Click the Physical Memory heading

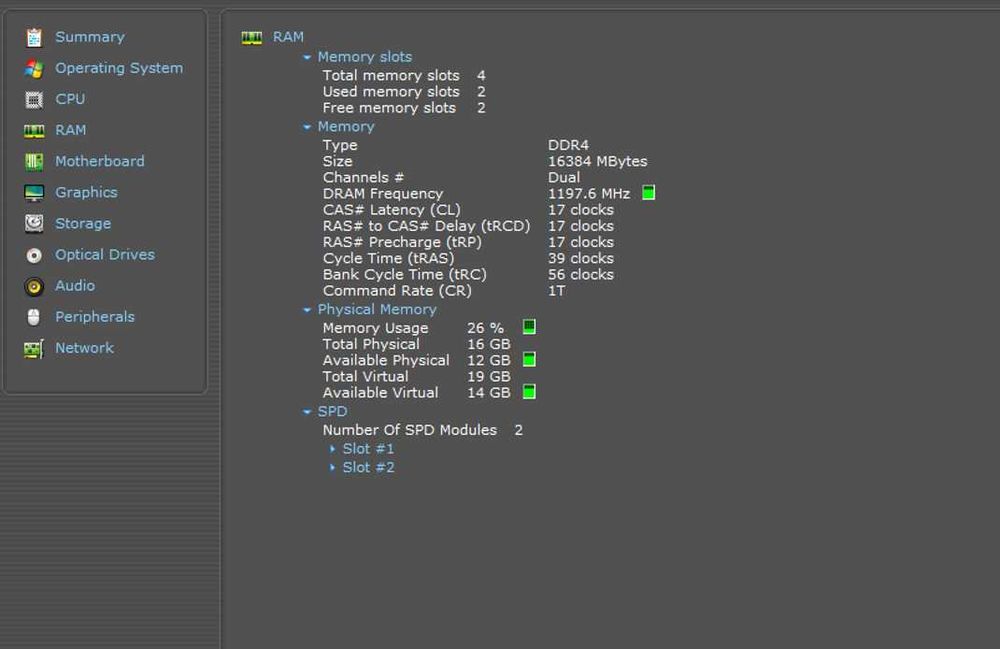377,309
